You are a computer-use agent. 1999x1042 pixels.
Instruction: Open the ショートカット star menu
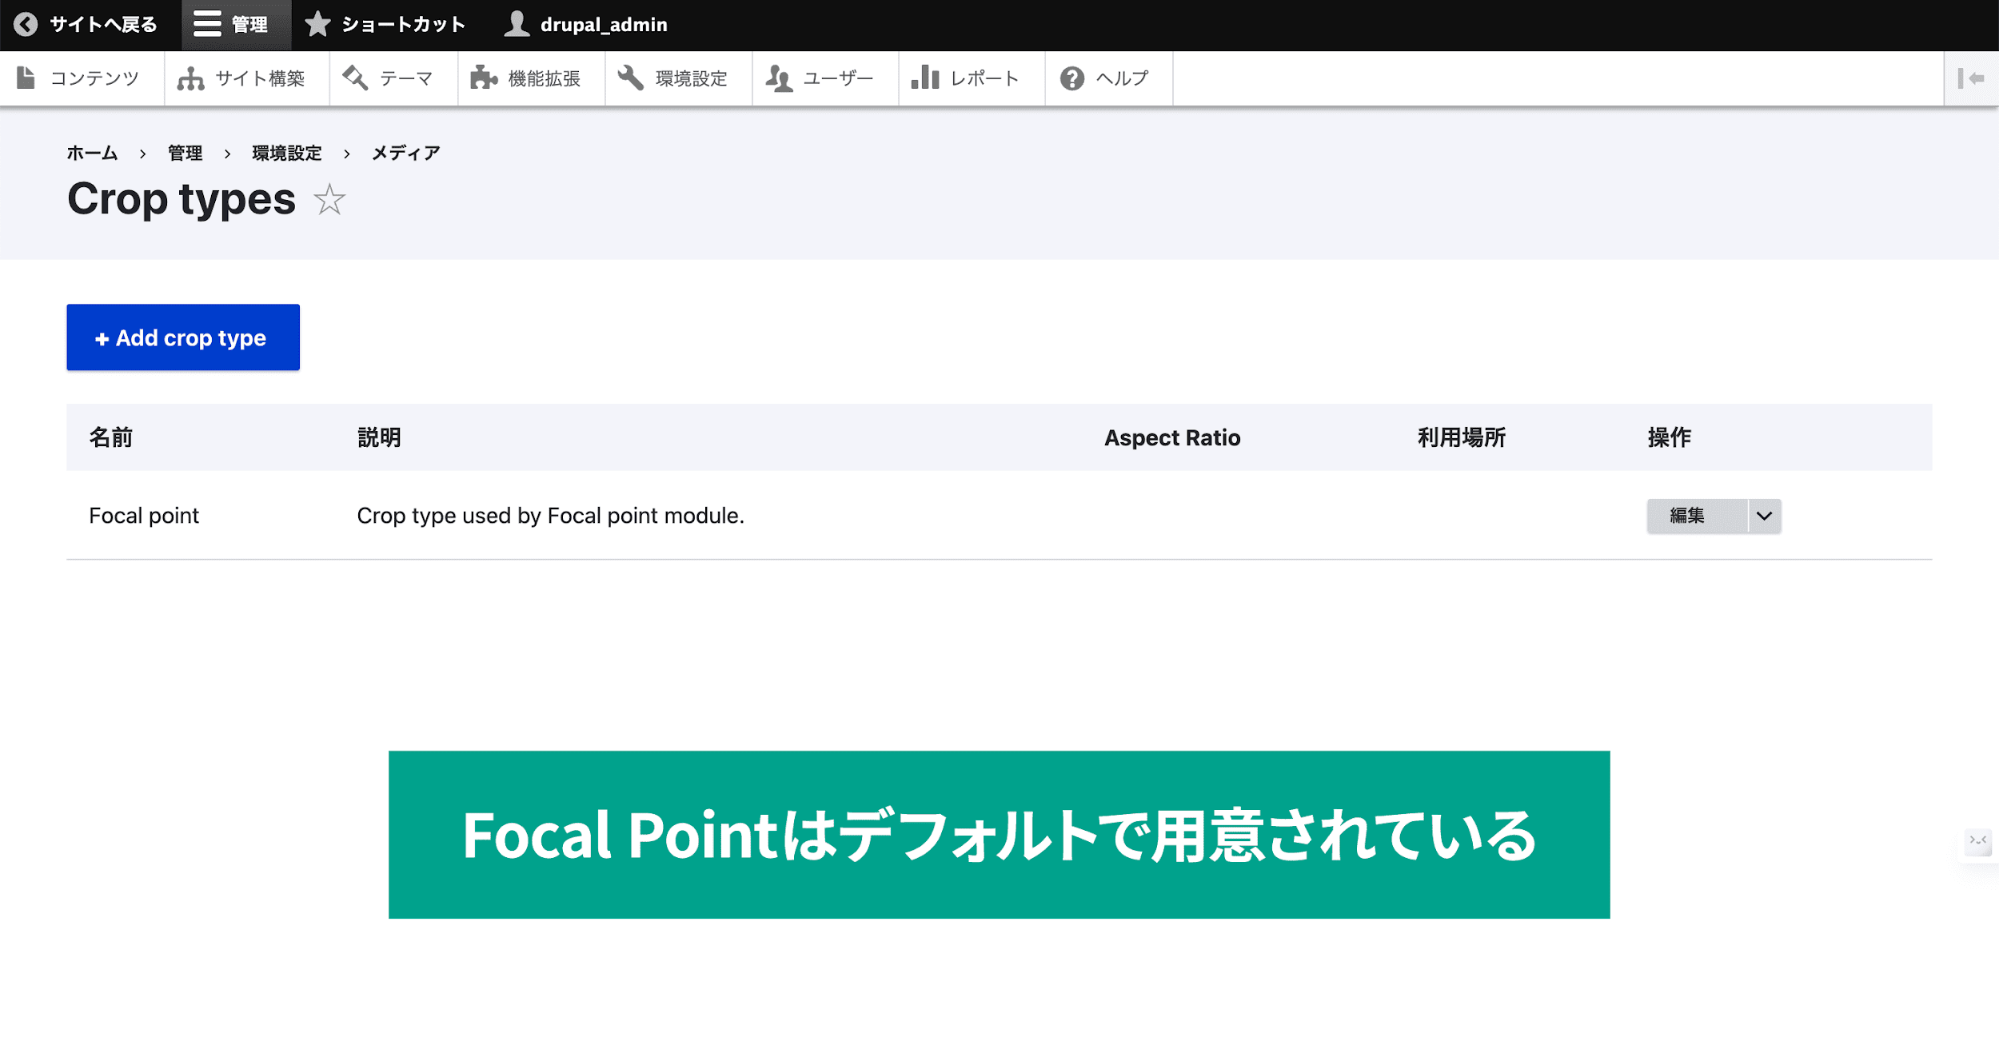[385, 24]
